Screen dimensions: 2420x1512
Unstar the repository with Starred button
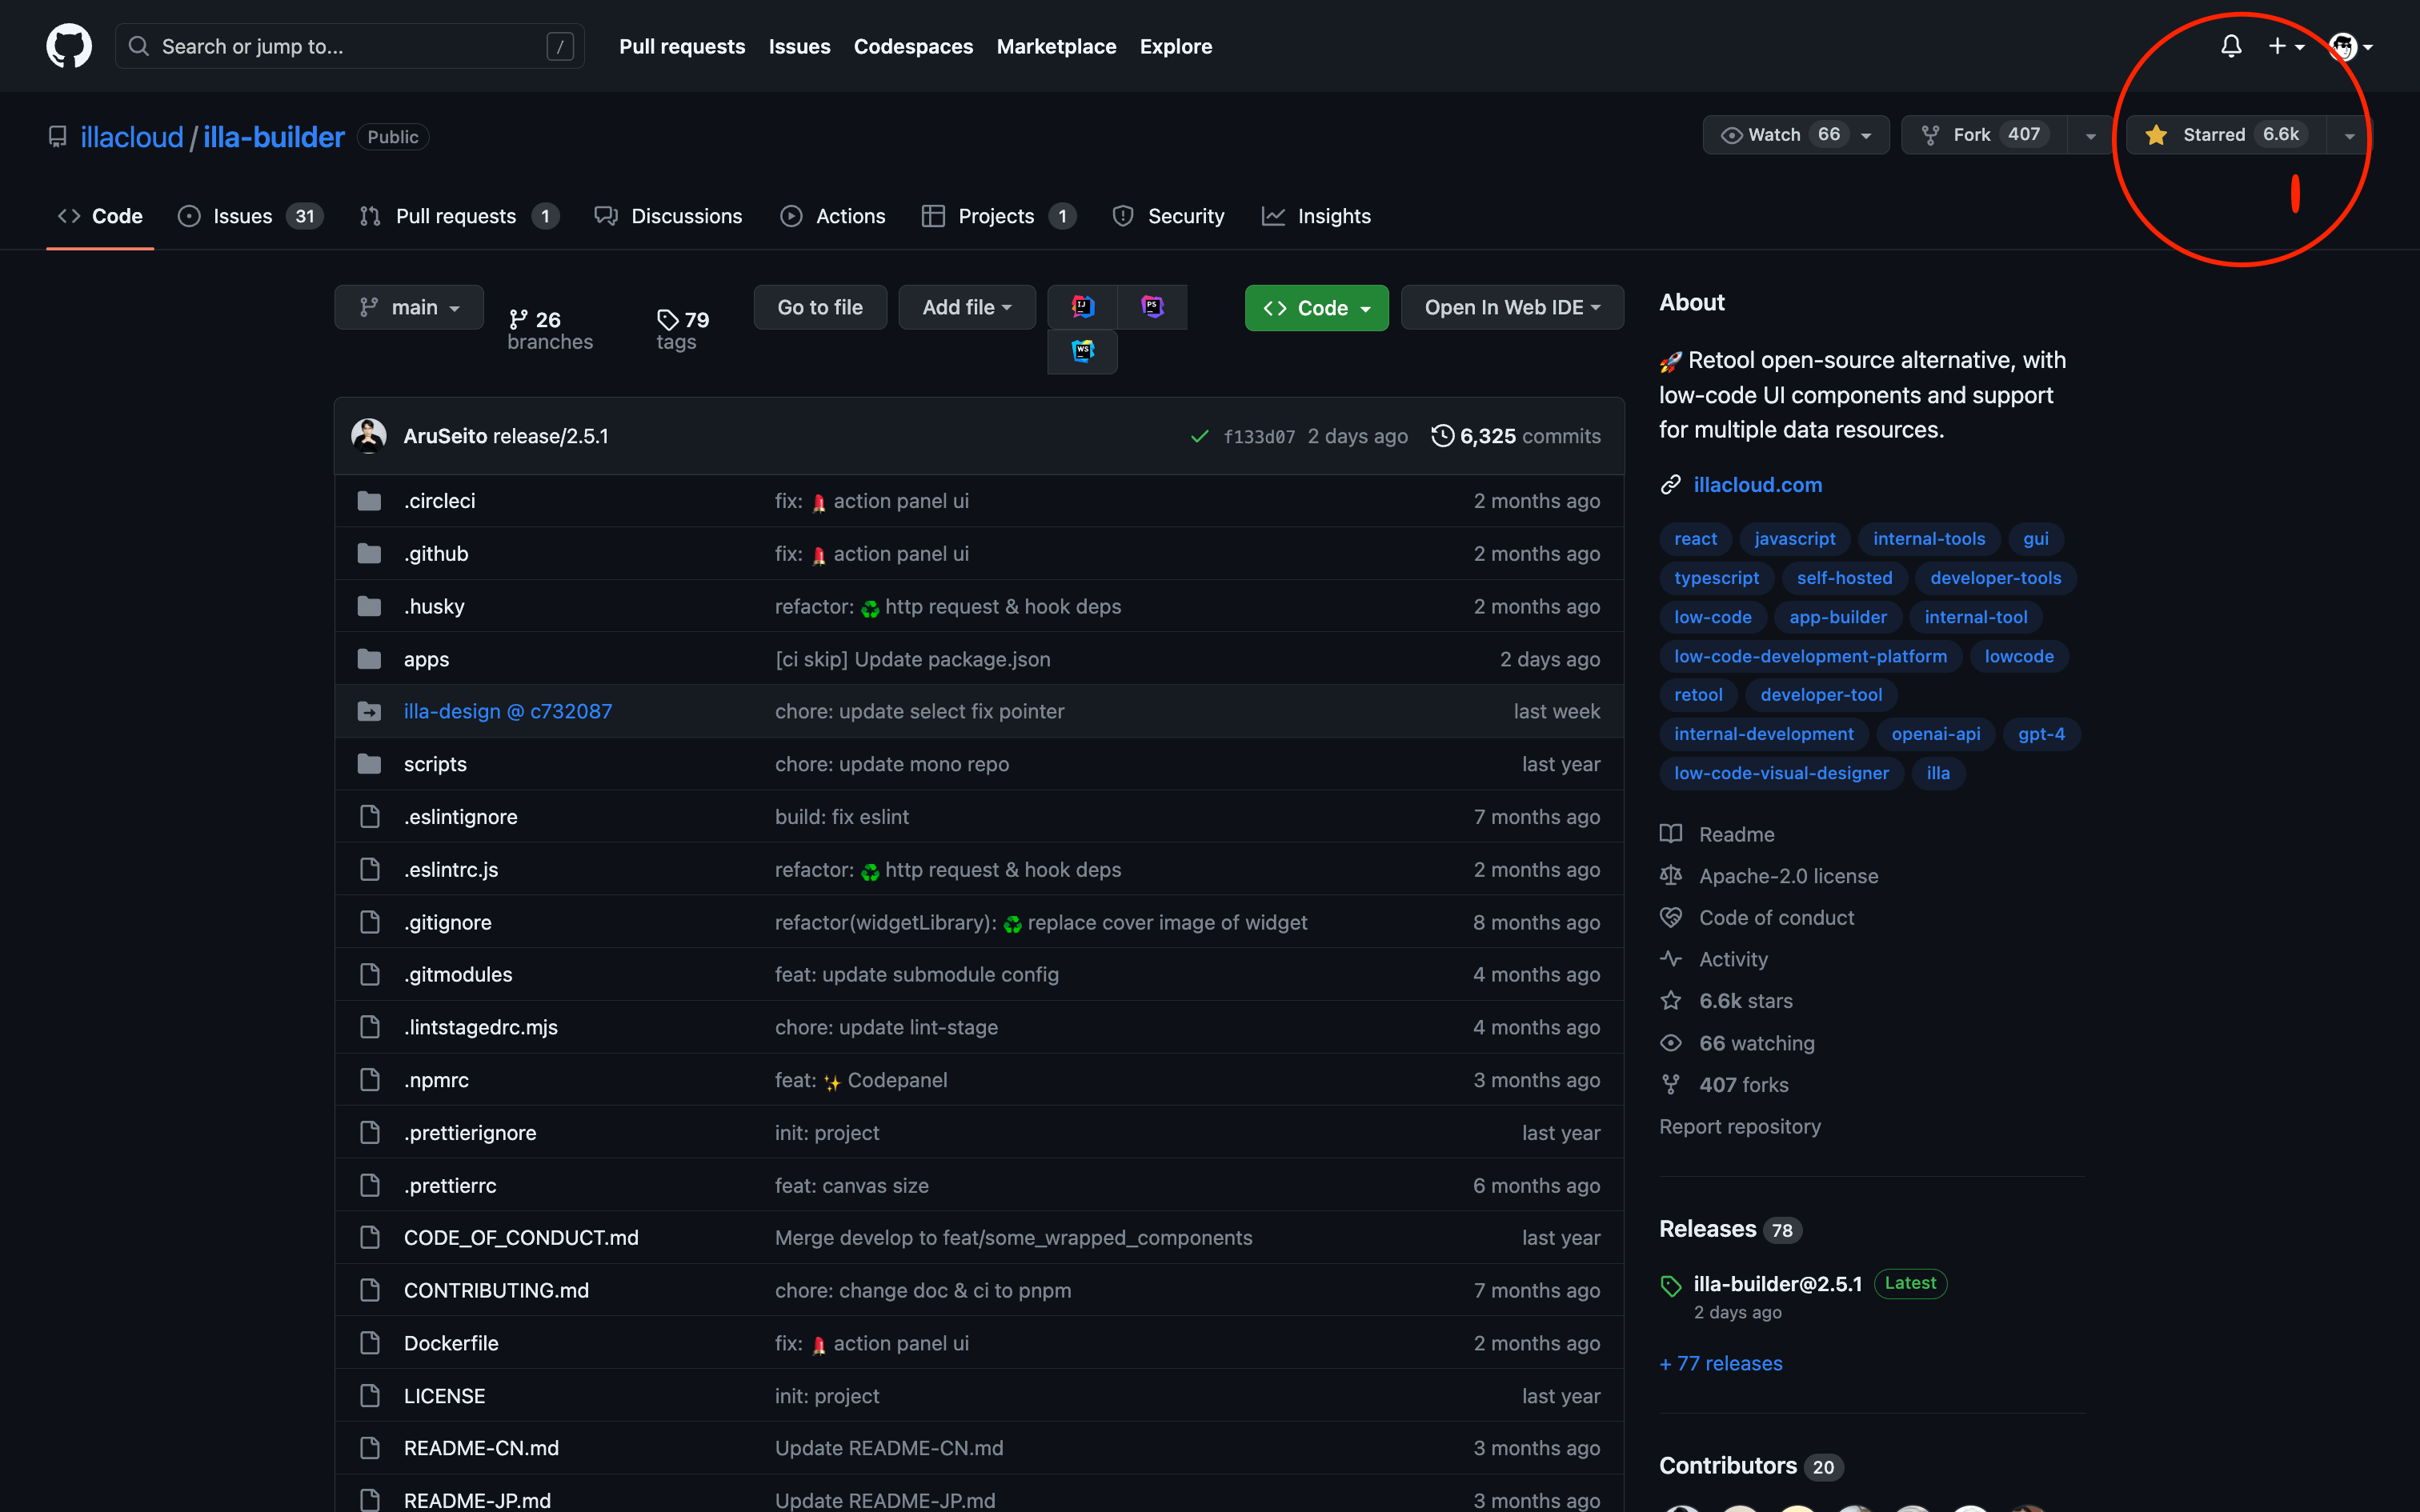point(2226,135)
